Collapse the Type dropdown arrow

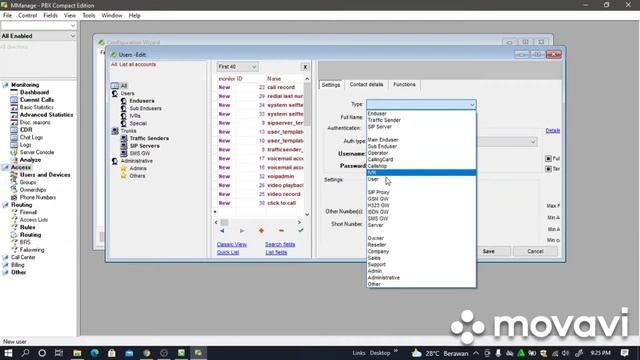click(x=472, y=105)
